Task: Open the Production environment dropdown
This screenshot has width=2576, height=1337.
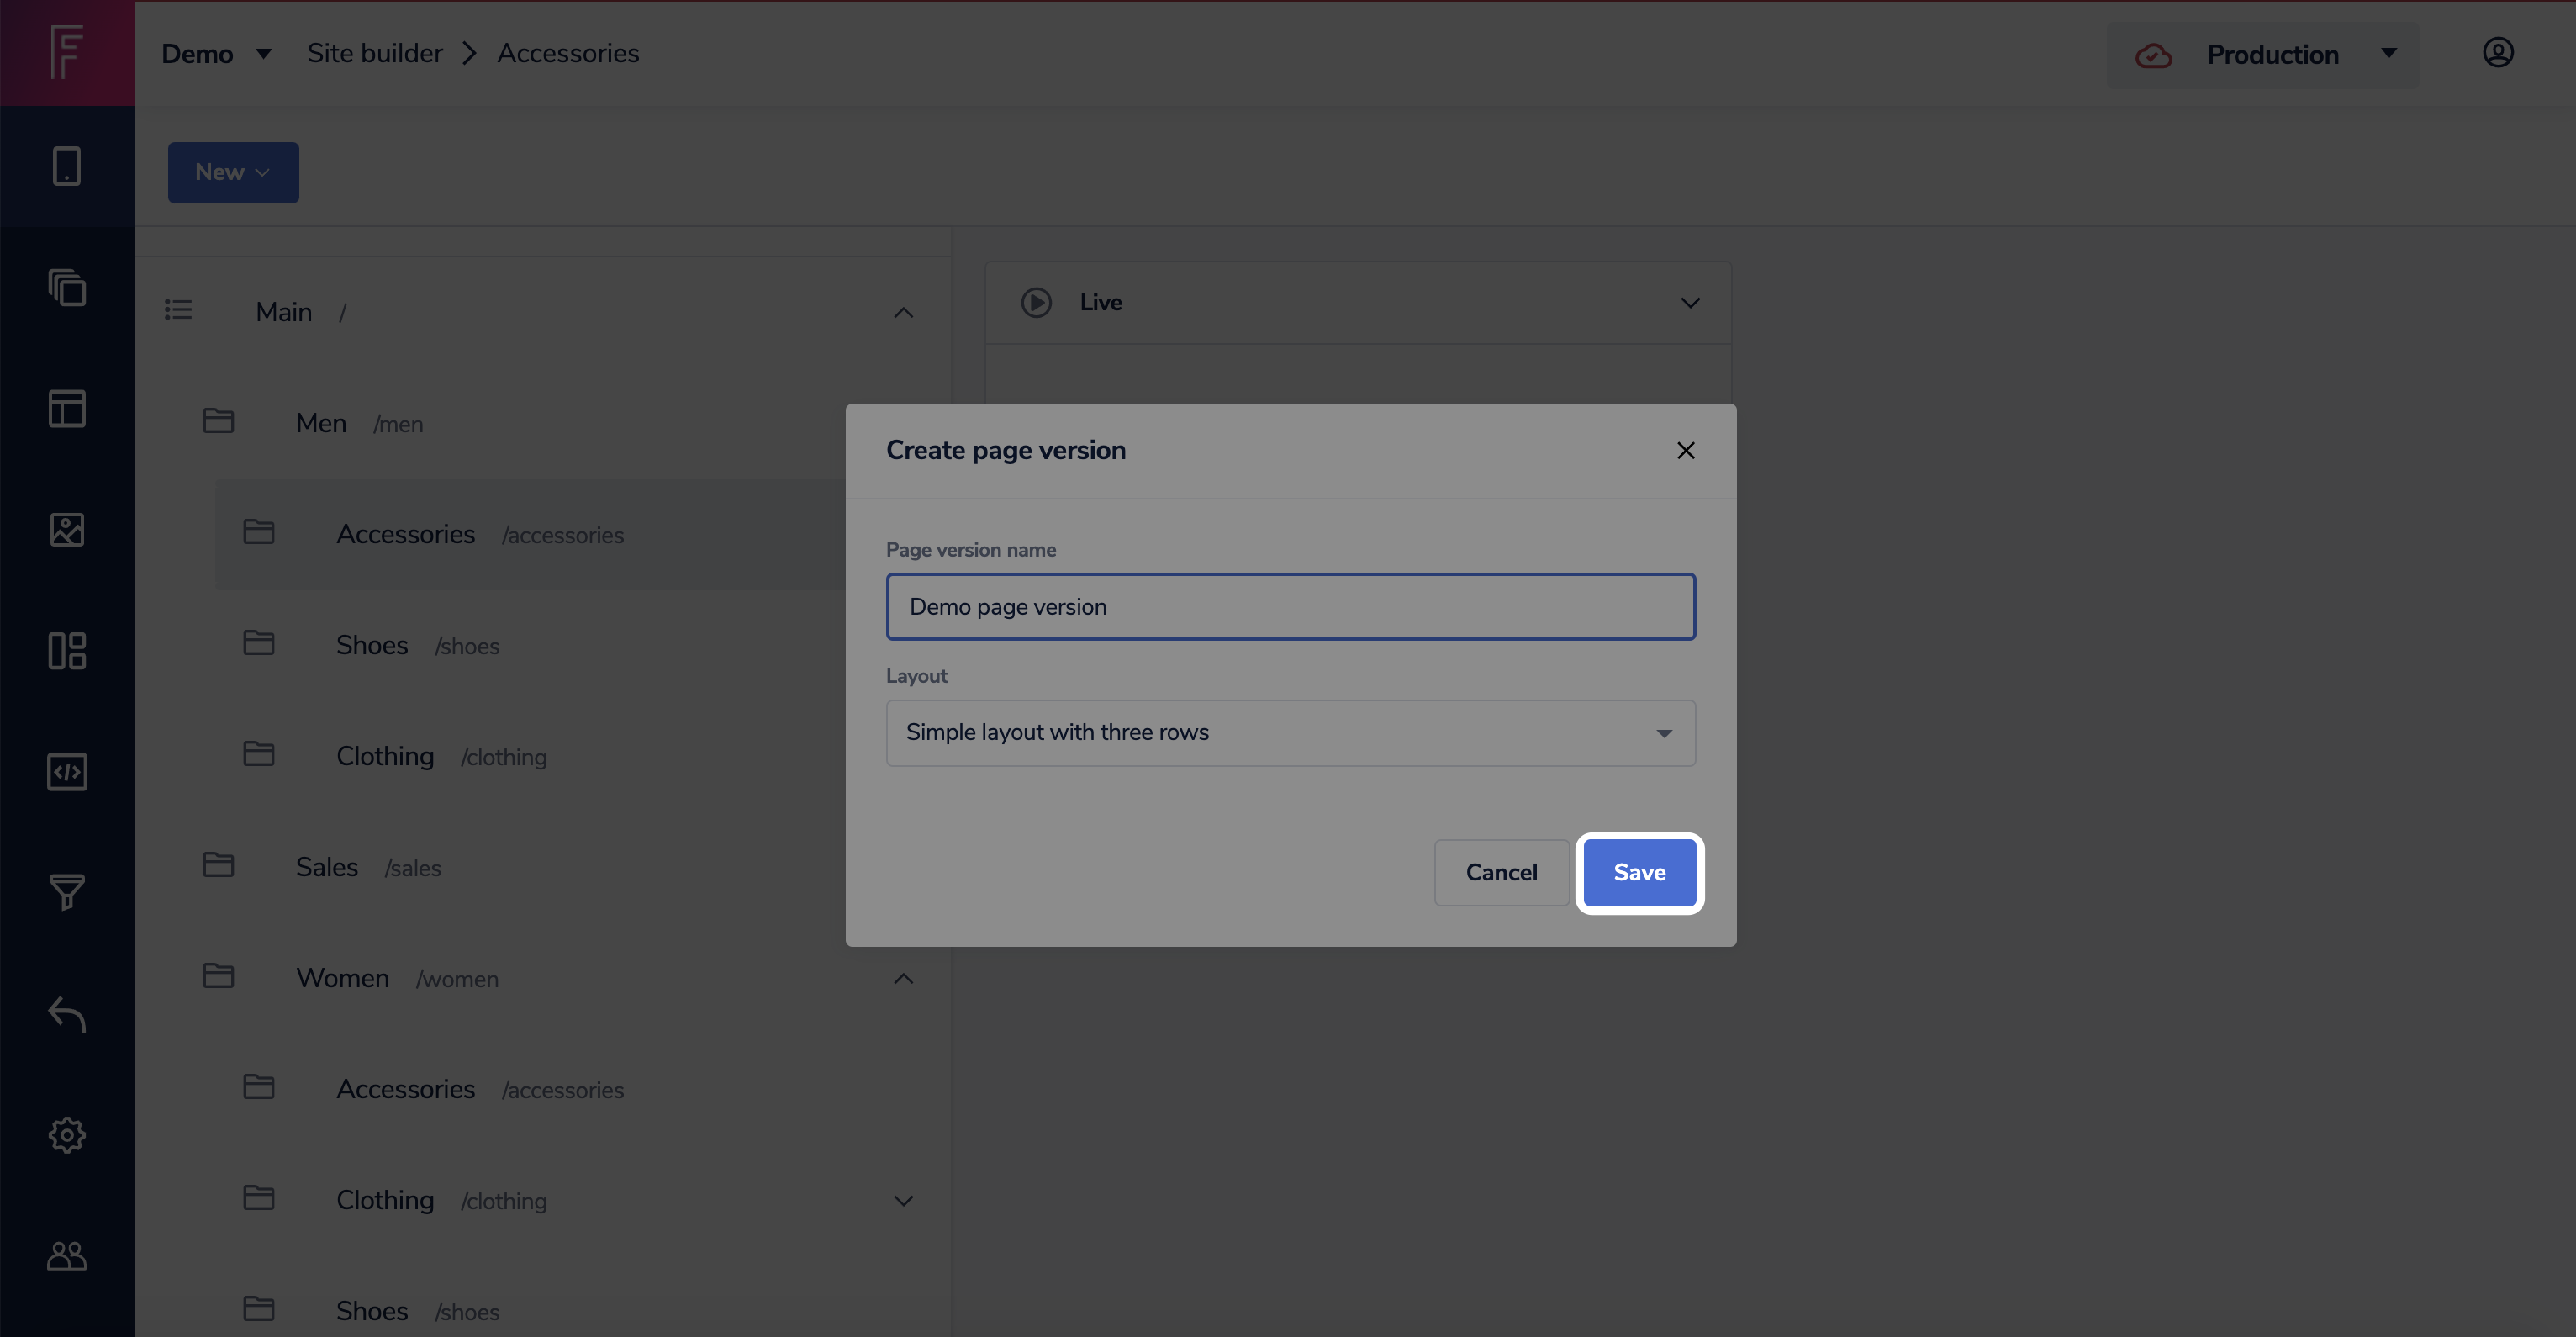Action: pos(2263,55)
